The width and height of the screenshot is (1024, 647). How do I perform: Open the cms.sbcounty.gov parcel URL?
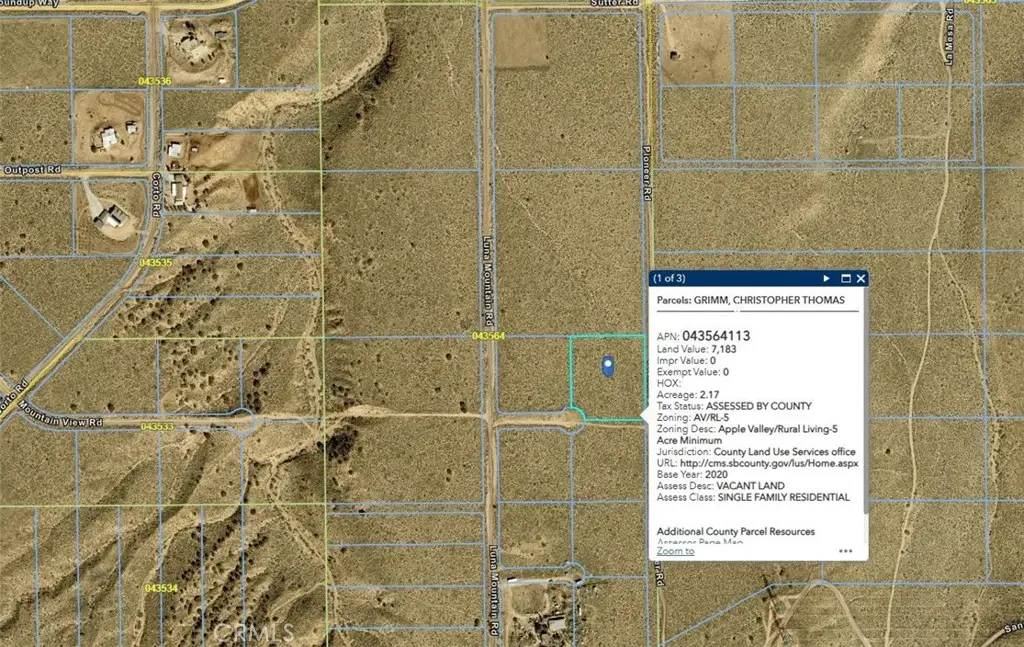point(777,463)
